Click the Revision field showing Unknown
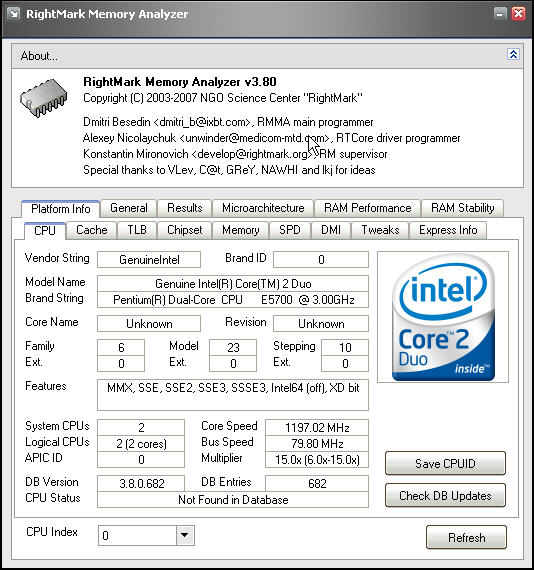This screenshot has width=534, height=570. pyautogui.click(x=321, y=324)
